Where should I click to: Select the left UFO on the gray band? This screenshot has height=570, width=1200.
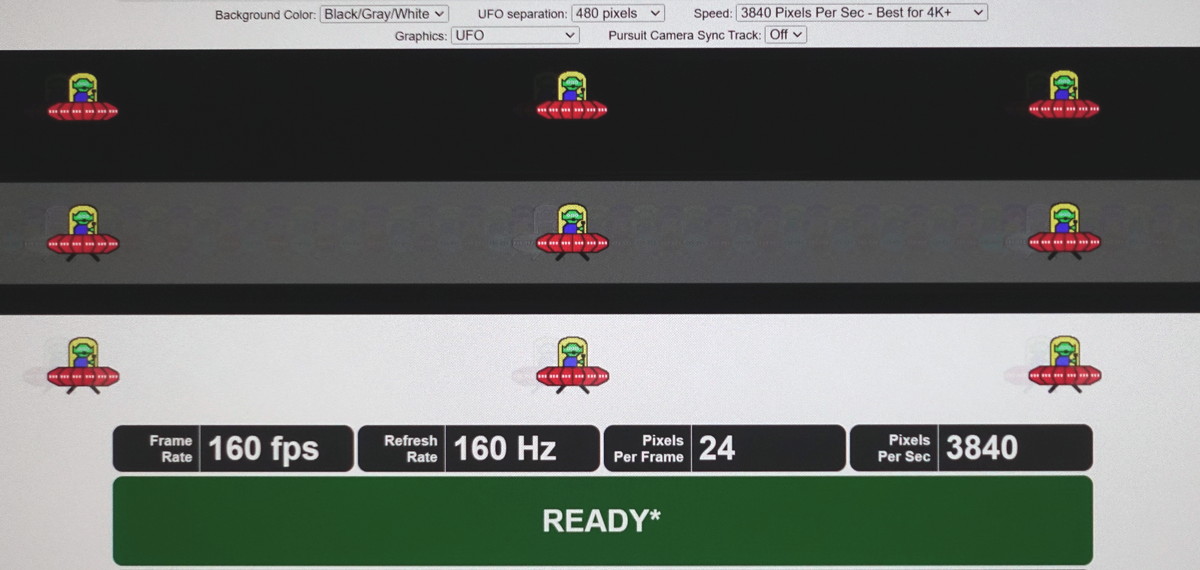point(83,231)
